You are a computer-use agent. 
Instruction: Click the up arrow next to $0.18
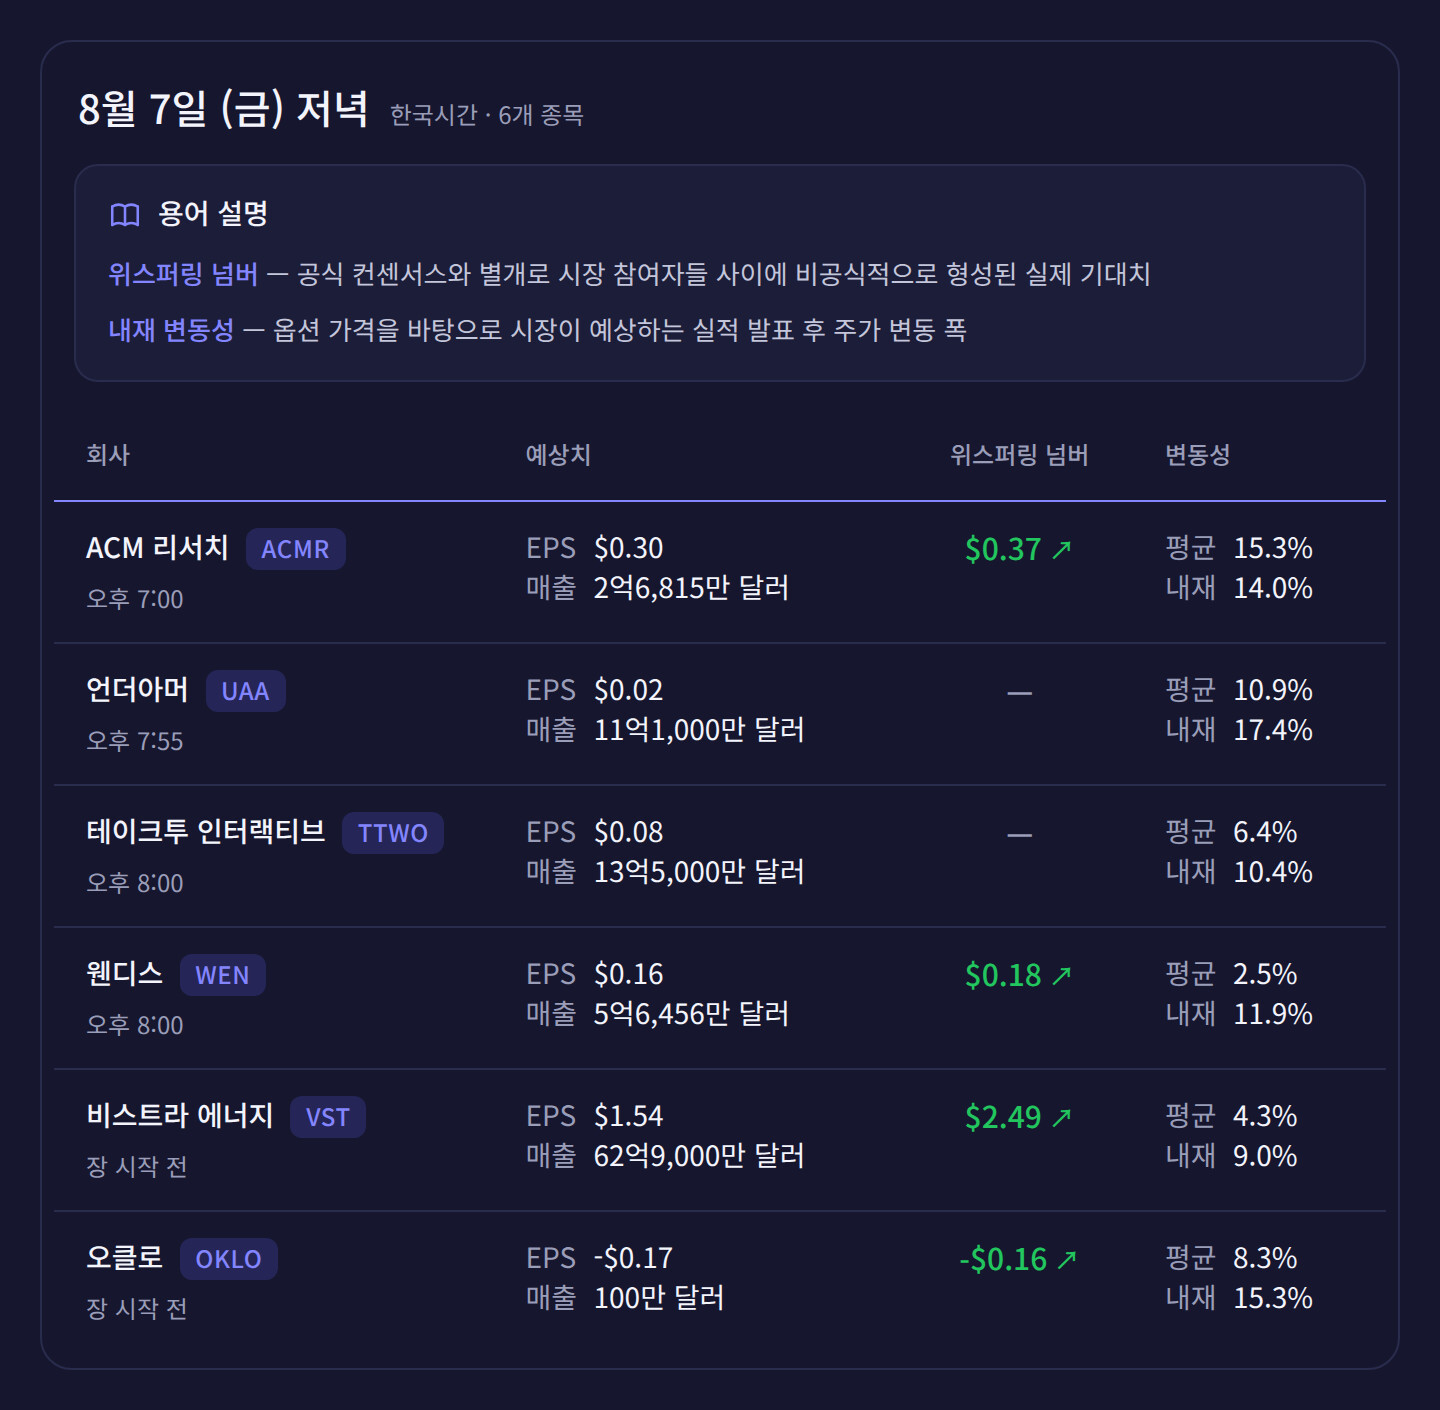1062,975
